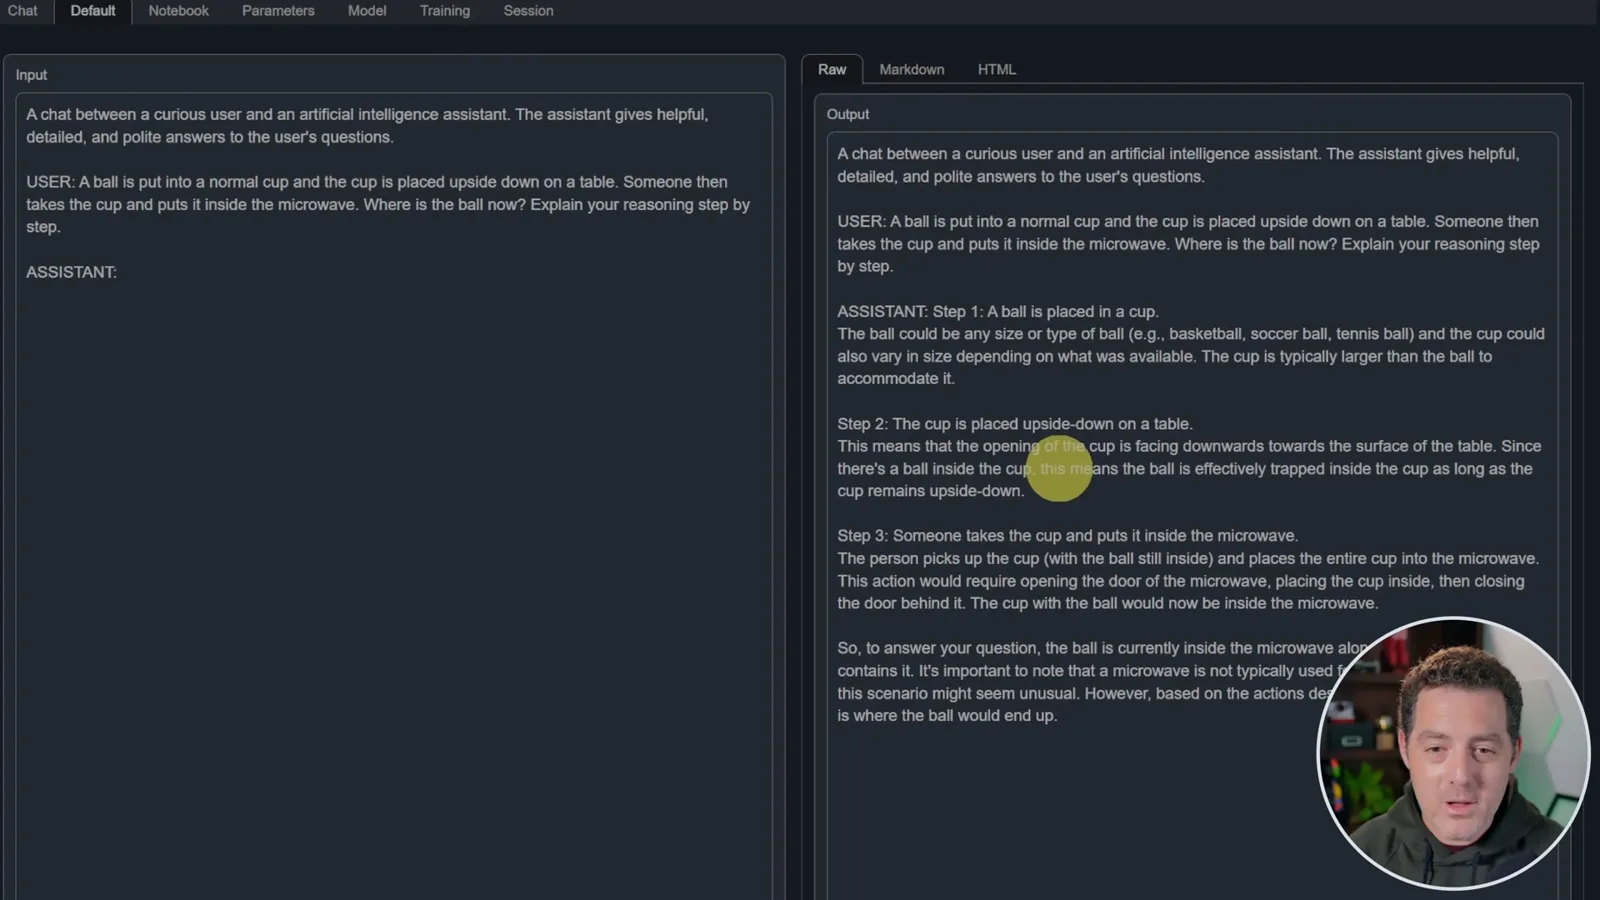Image resolution: width=1600 pixels, height=900 pixels.
Task: Switch to the Session tab
Action: point(528,11)
